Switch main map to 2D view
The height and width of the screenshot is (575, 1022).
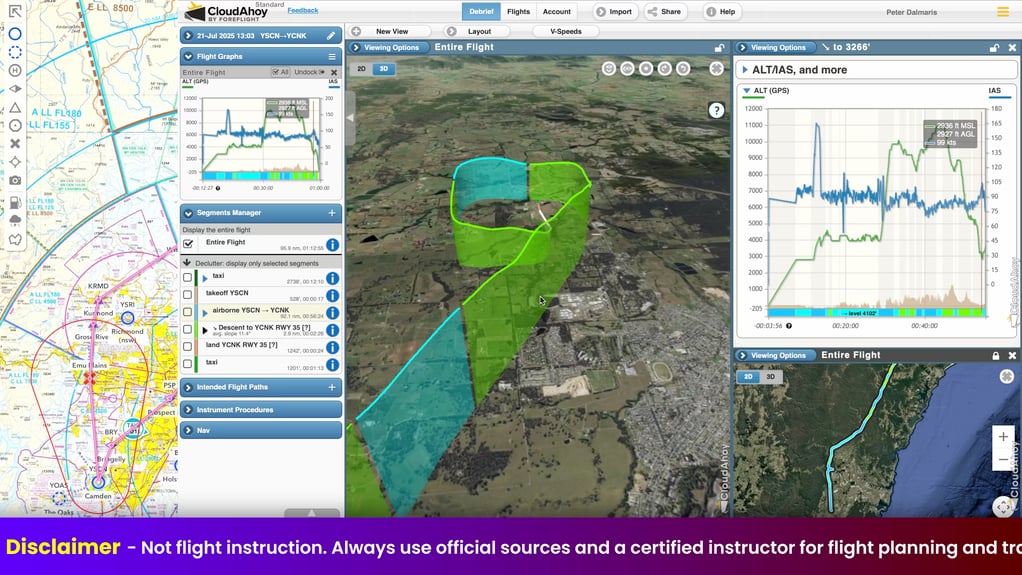click(x=359, y=69)
